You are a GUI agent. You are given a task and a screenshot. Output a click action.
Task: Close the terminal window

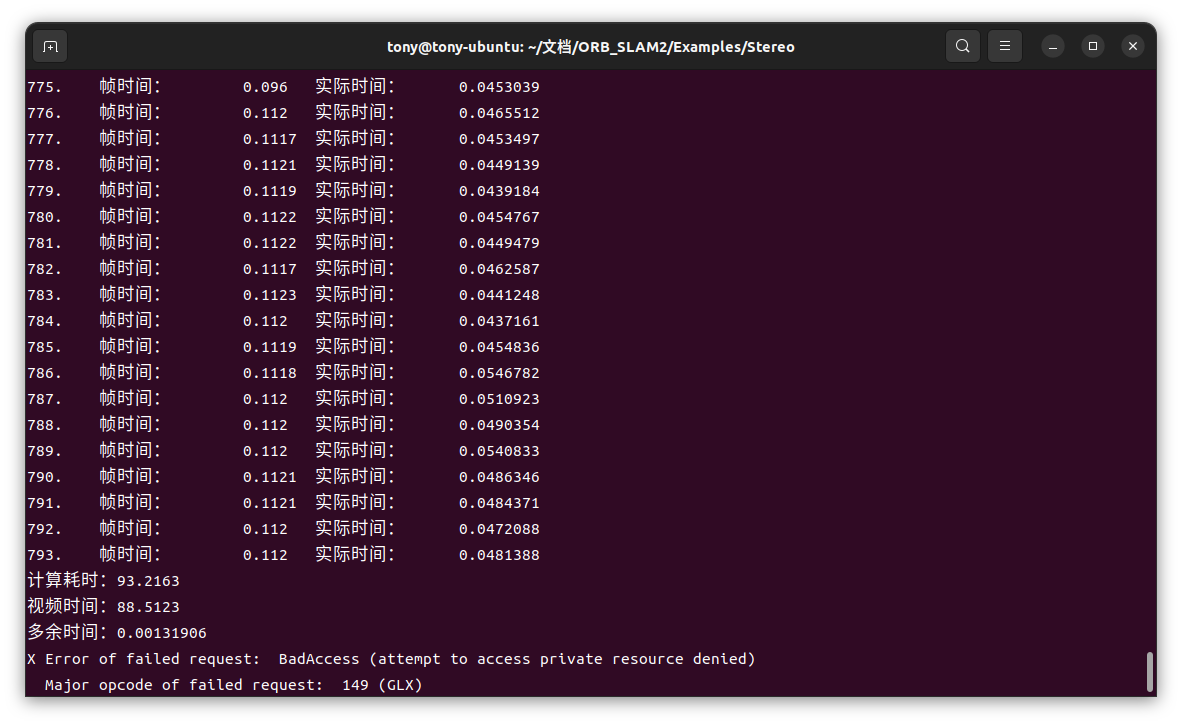coord(1132,46)
